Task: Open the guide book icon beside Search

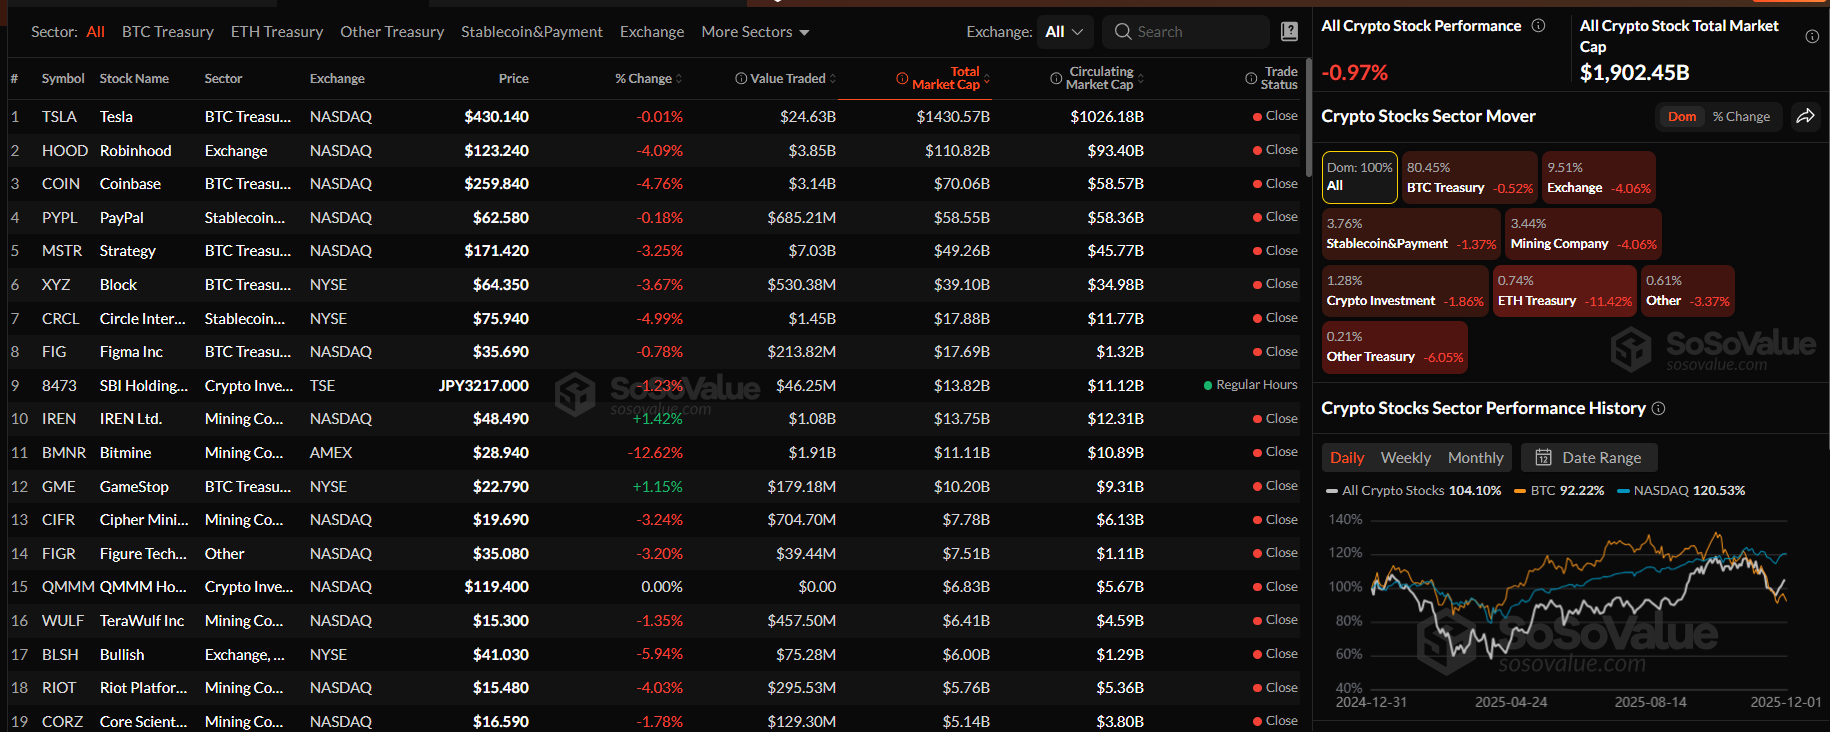Action: (x=1290, y=32)
